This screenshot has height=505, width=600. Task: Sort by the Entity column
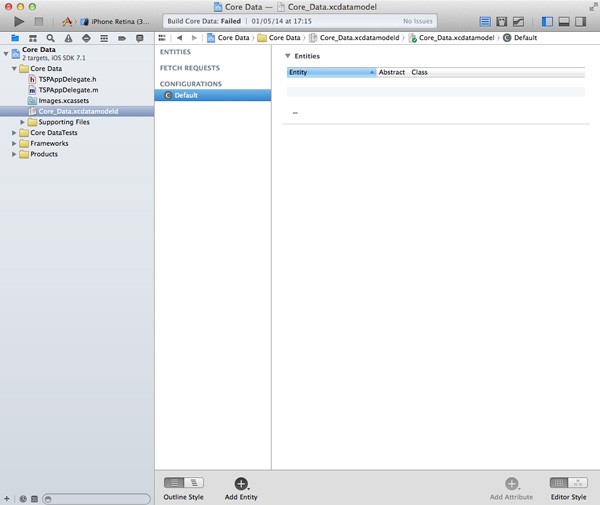point(331,72)
